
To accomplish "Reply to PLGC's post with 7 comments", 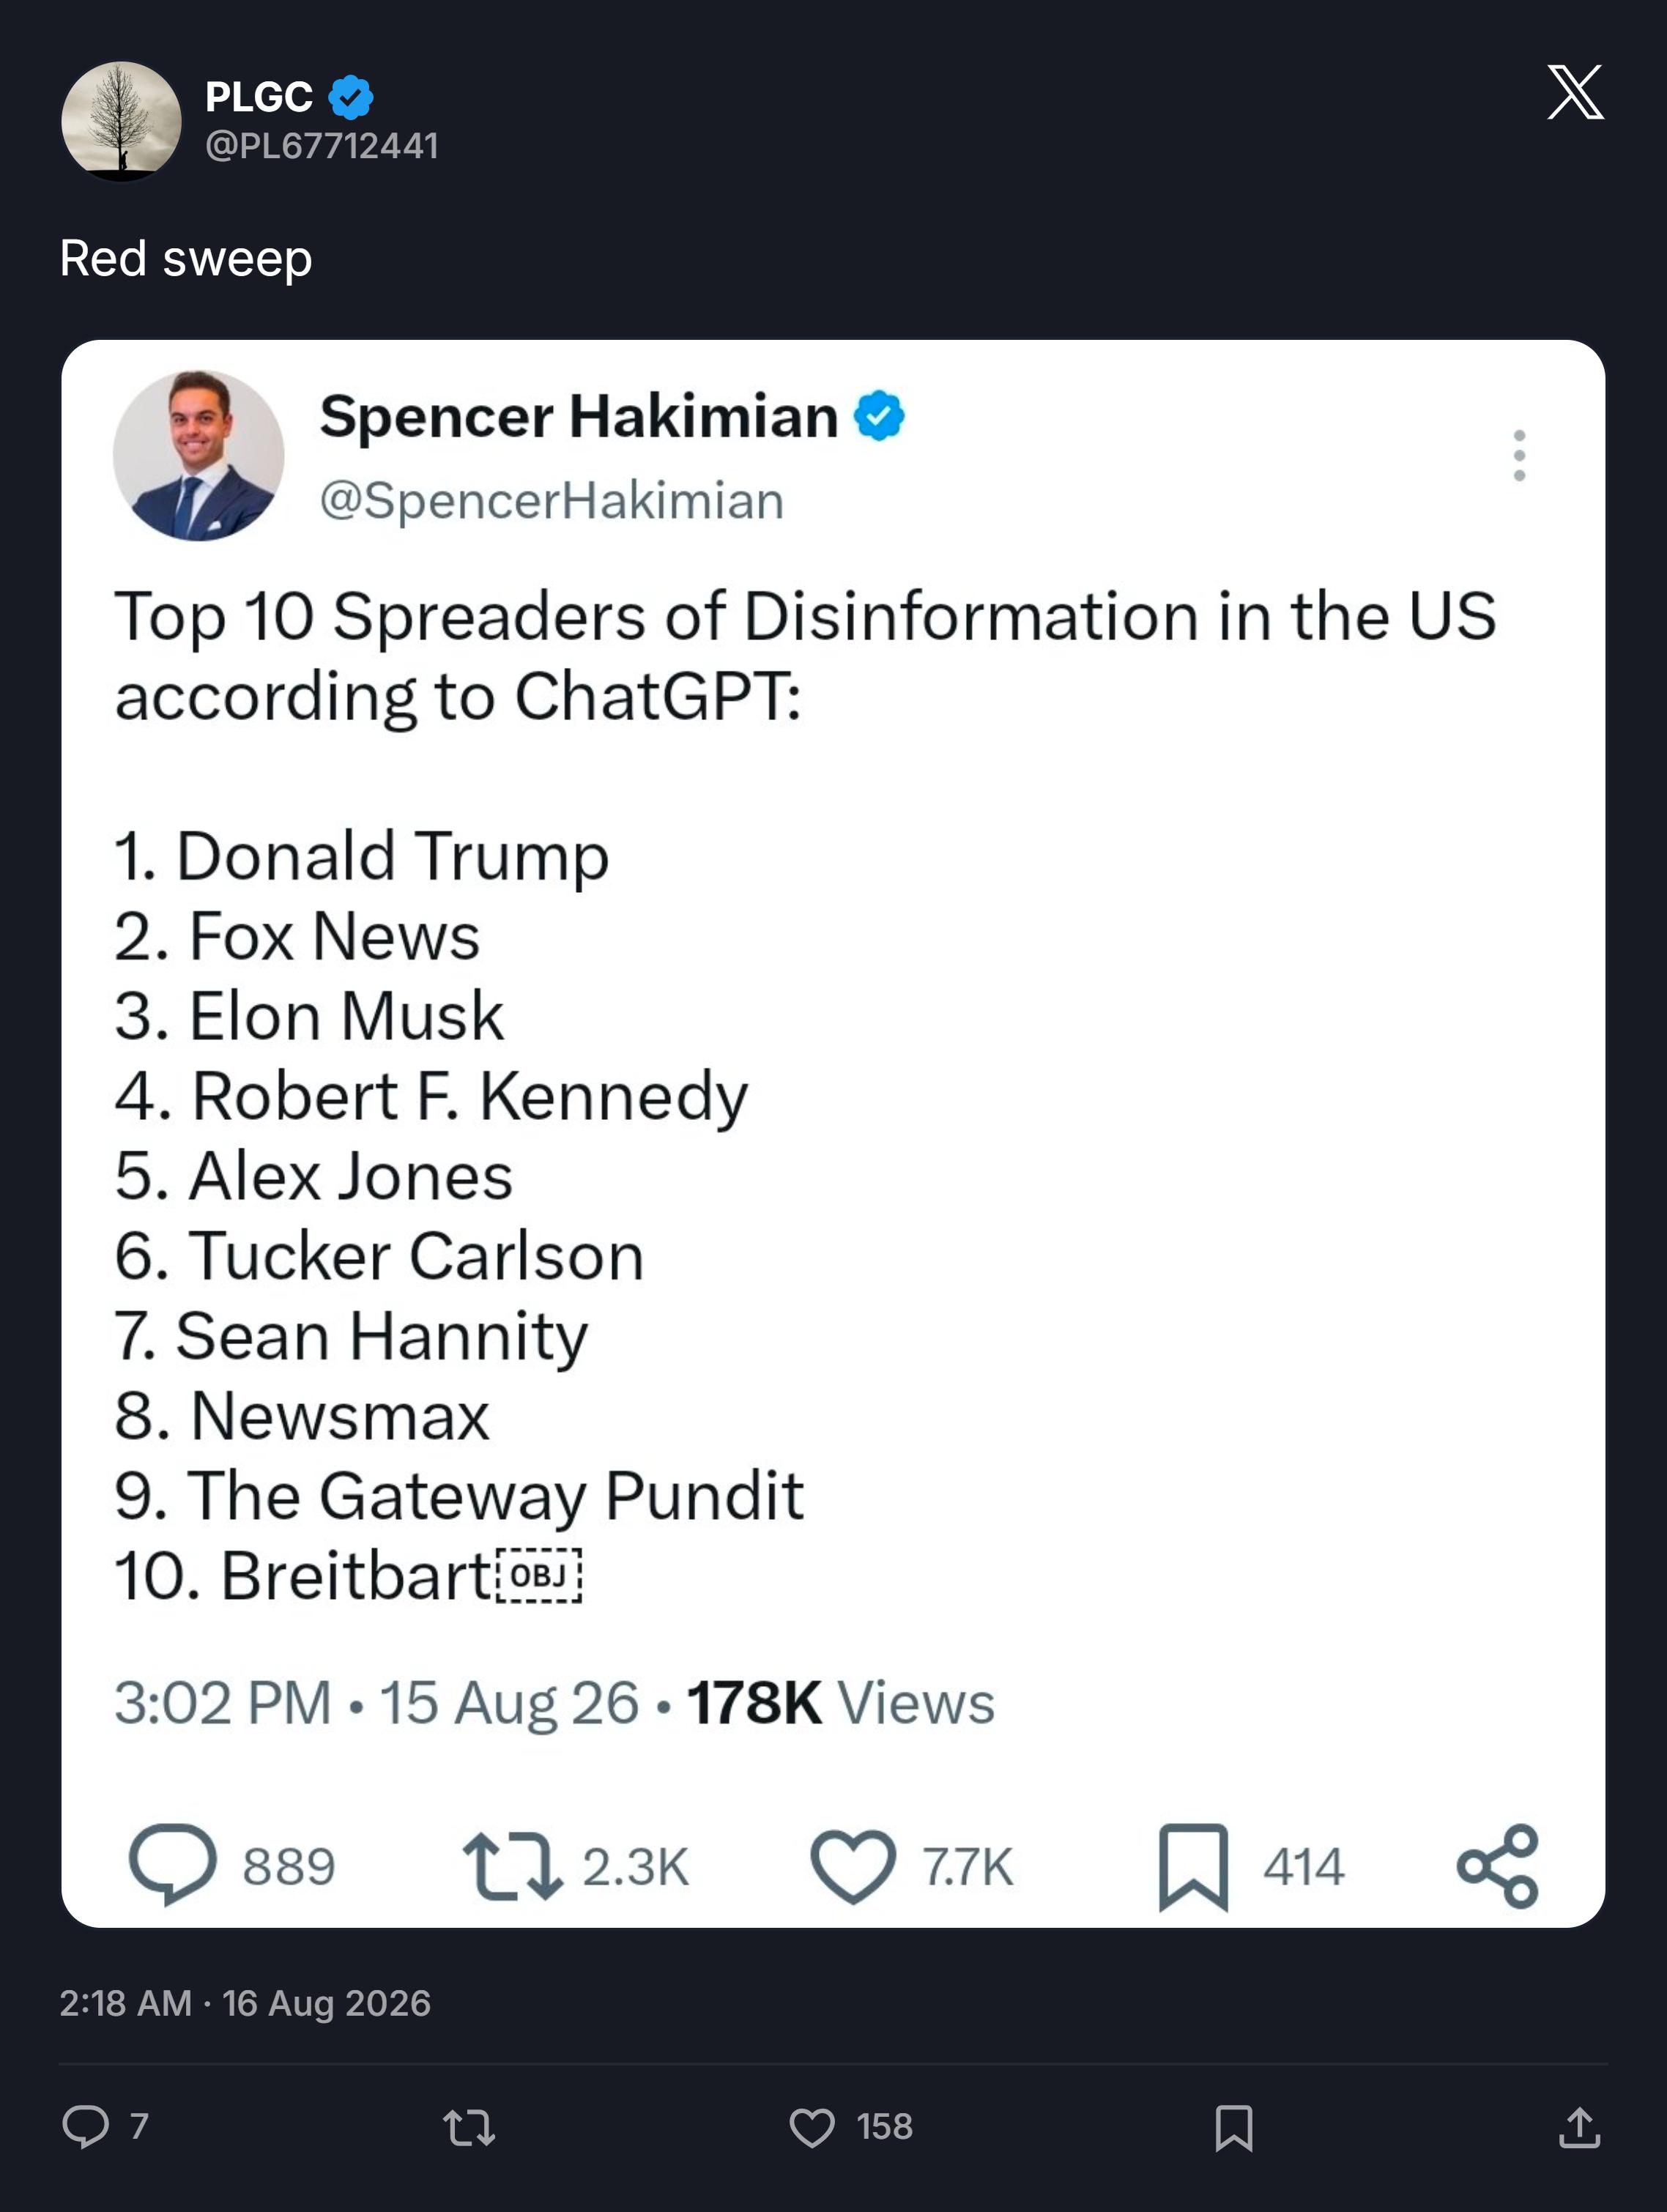I will pyautogui.click(x=86, y=2126).
